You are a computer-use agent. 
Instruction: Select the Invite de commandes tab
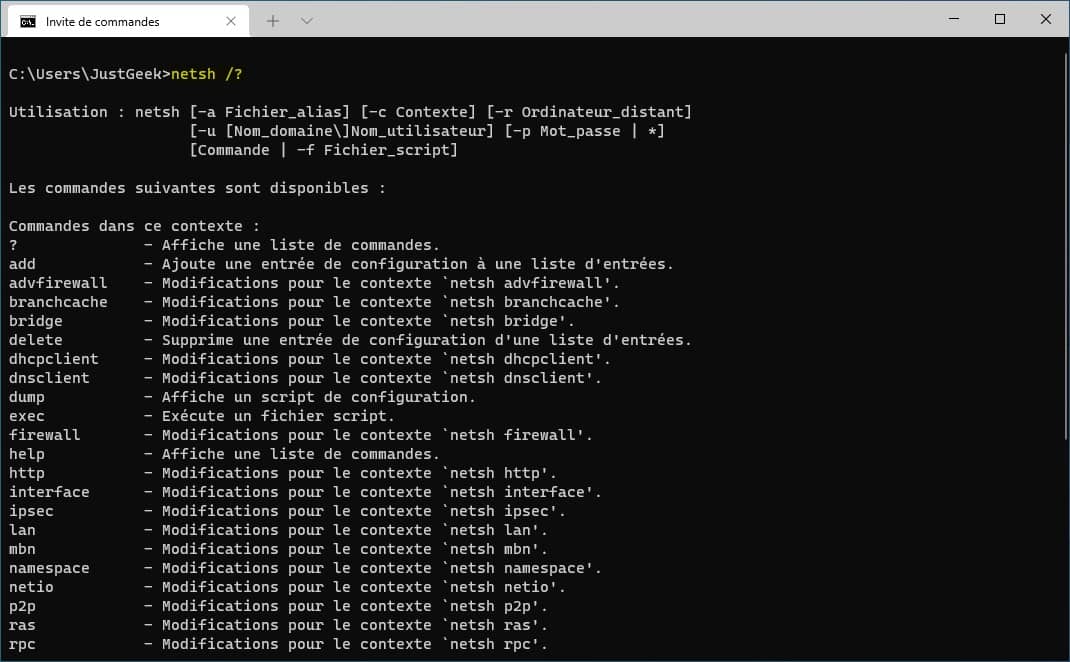click(128, 21)
